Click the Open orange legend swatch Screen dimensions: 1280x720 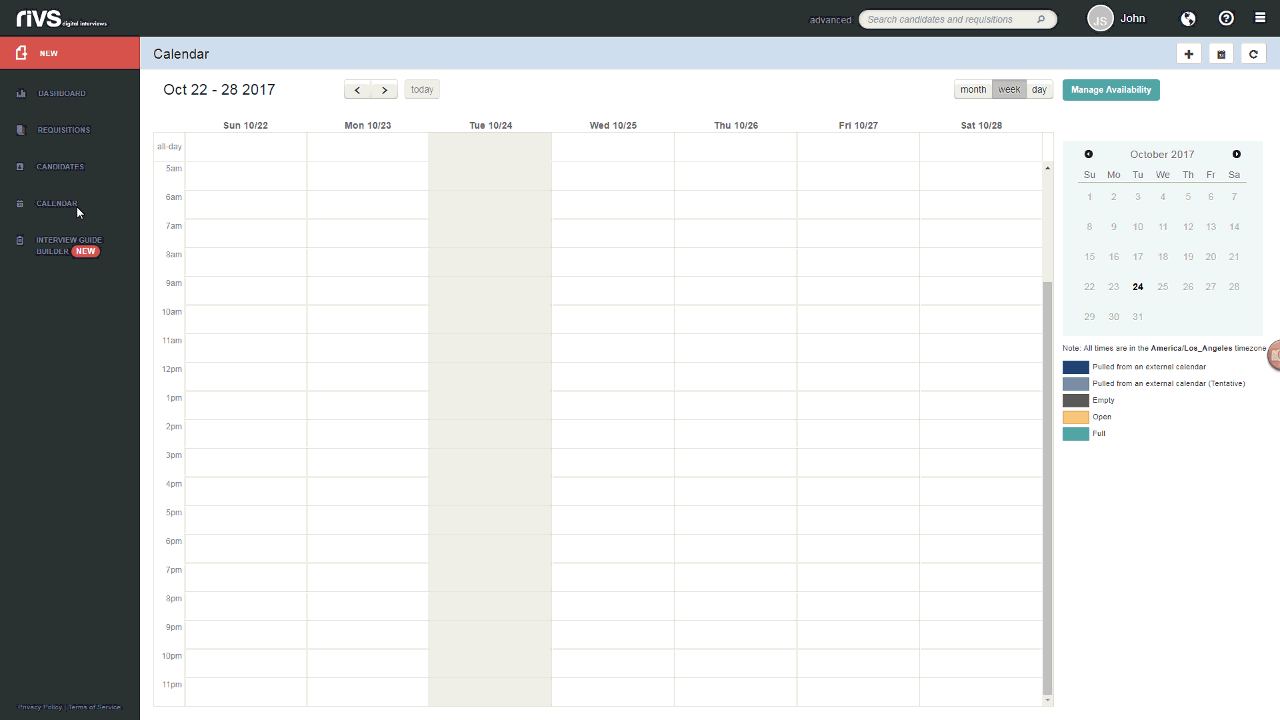pyautogui.click(x=1076, y=417)
